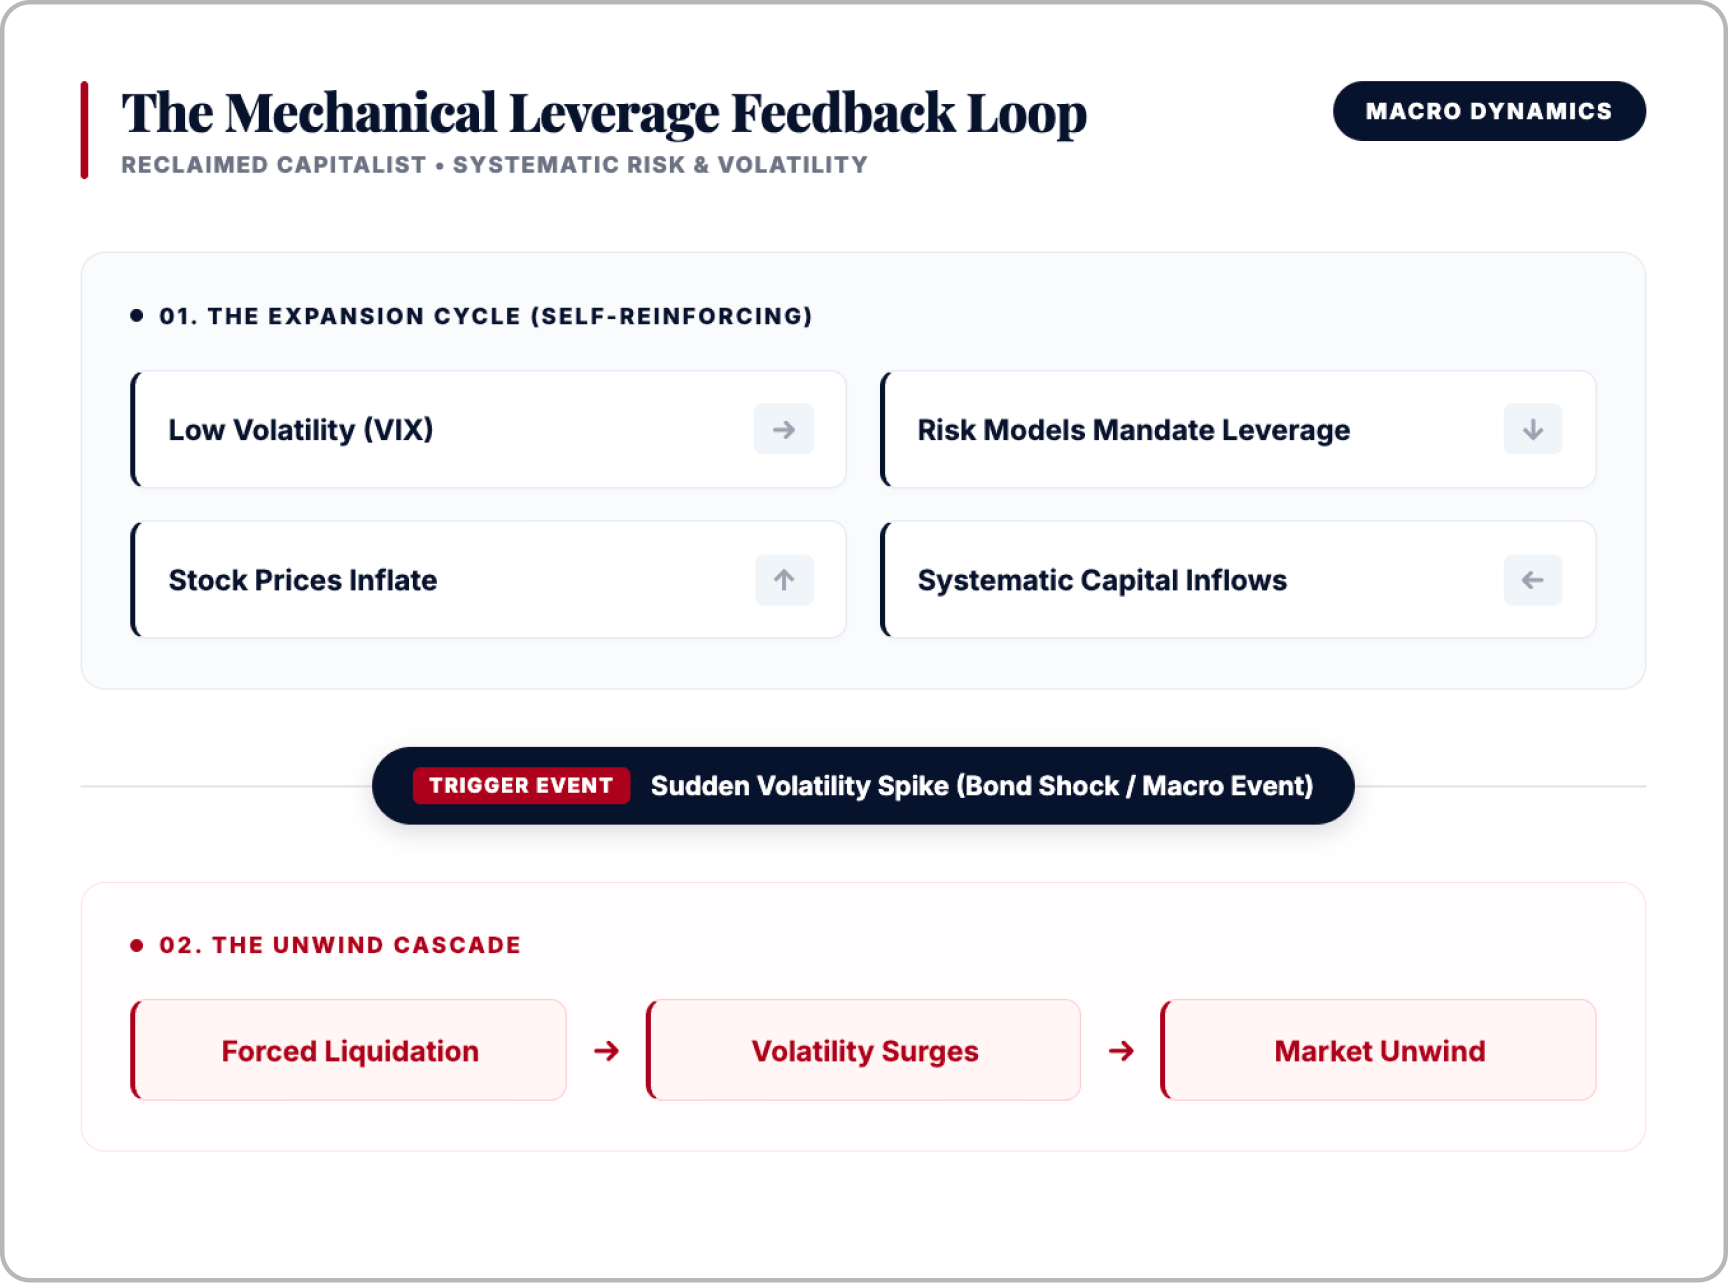
Task: Click the Stock Prices Inflate card text
Action: point(303,580)
